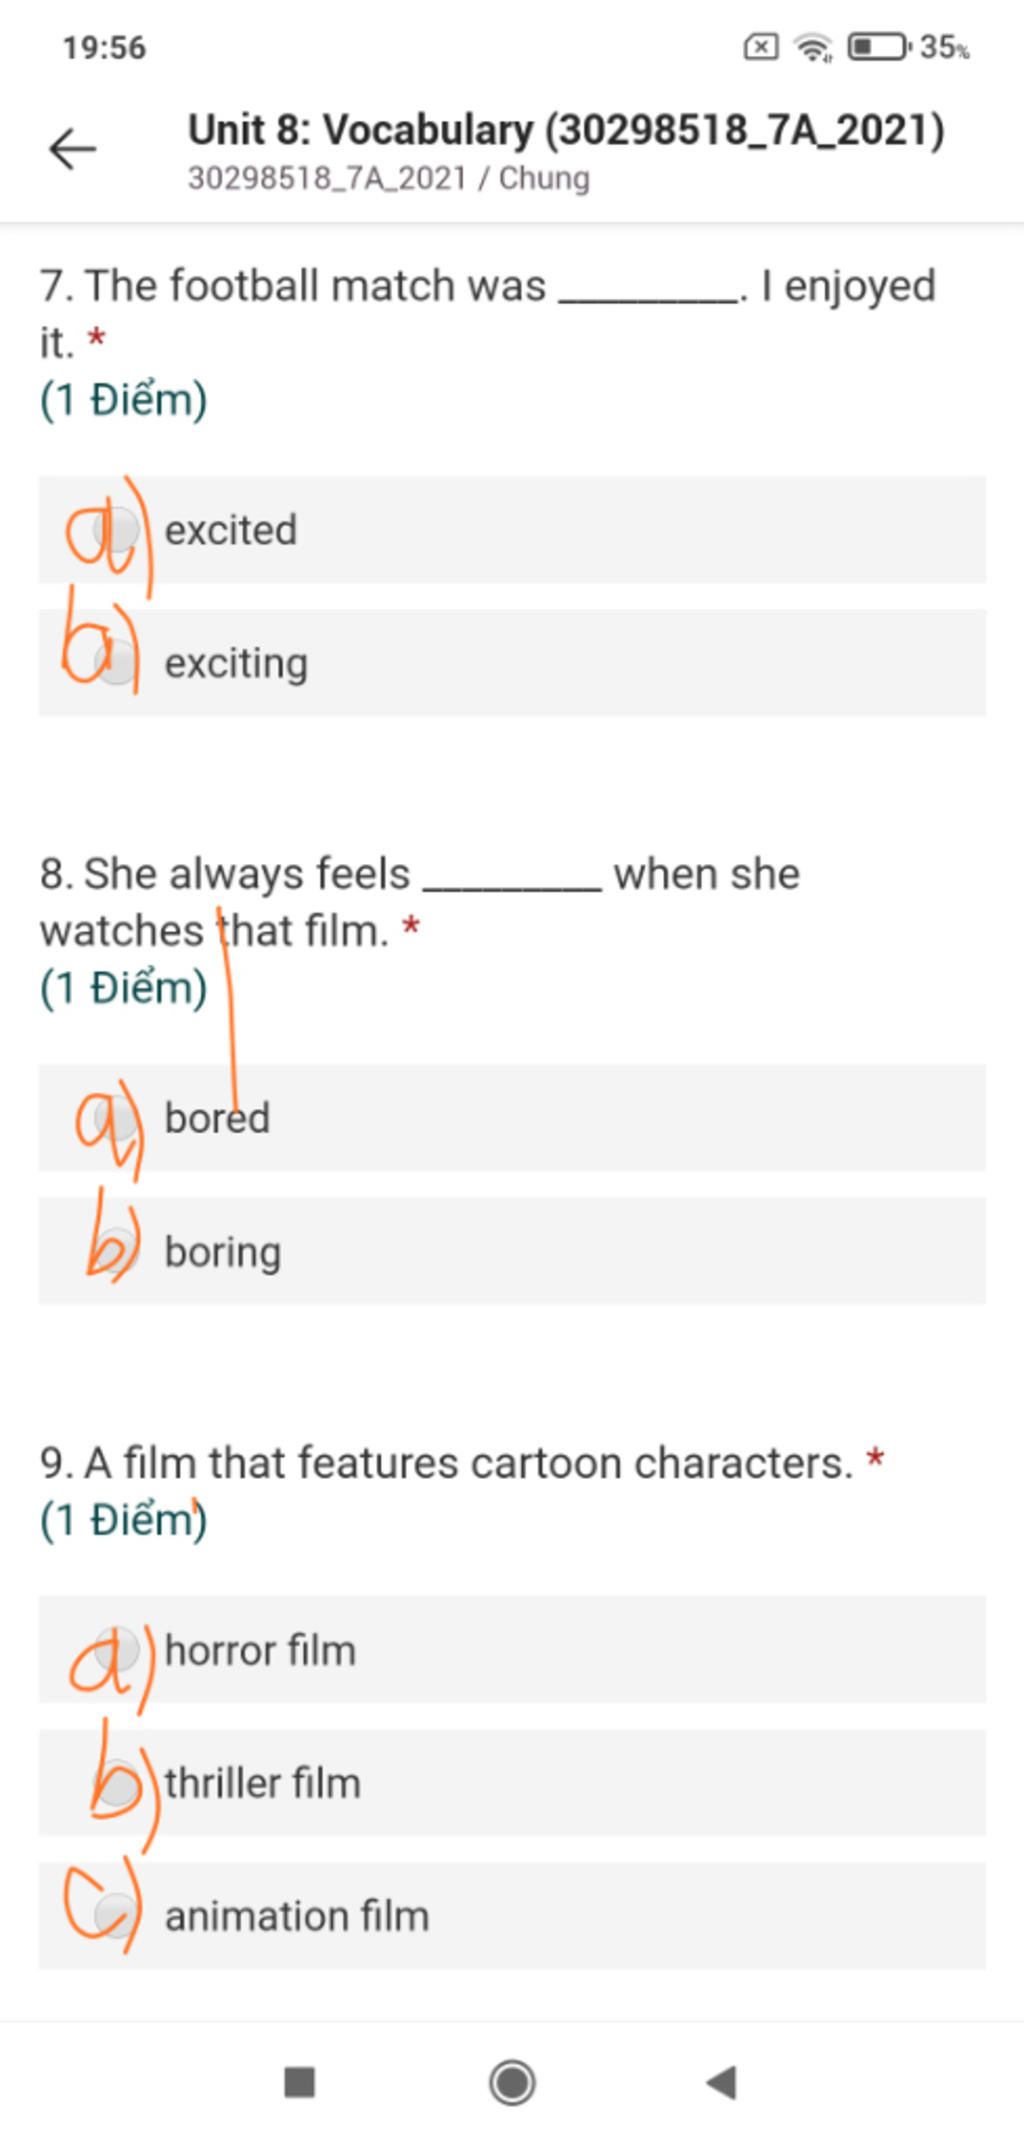Tap the Android recent apps square icon
This screenshot has width=1024, height=2144.
[300, 2083]
